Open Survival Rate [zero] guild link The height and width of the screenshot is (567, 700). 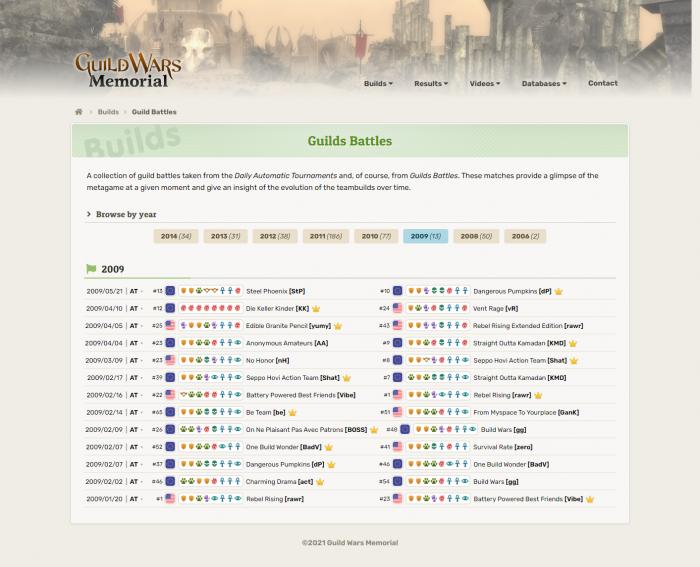(x=503, y=447)
